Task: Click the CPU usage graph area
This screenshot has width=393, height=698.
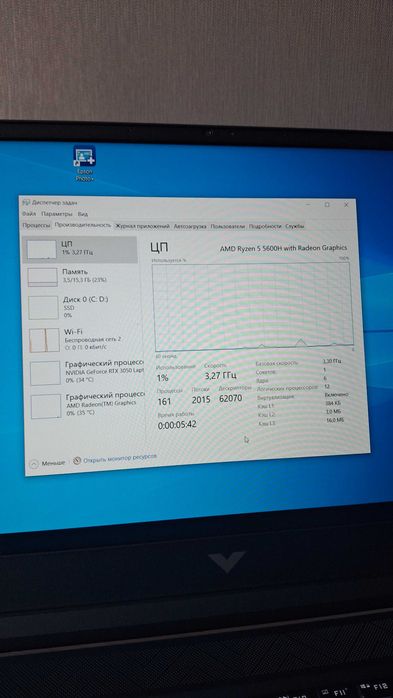Action: 253,306
